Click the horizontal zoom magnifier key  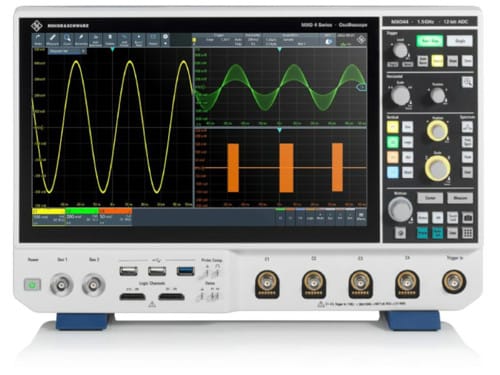(x=467, y=82)
